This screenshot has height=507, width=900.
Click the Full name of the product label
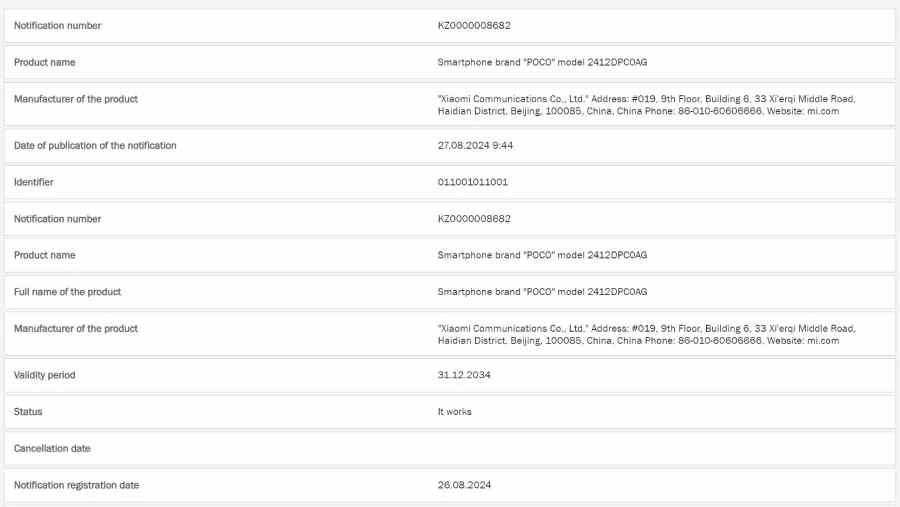click(x=67, y=292)
